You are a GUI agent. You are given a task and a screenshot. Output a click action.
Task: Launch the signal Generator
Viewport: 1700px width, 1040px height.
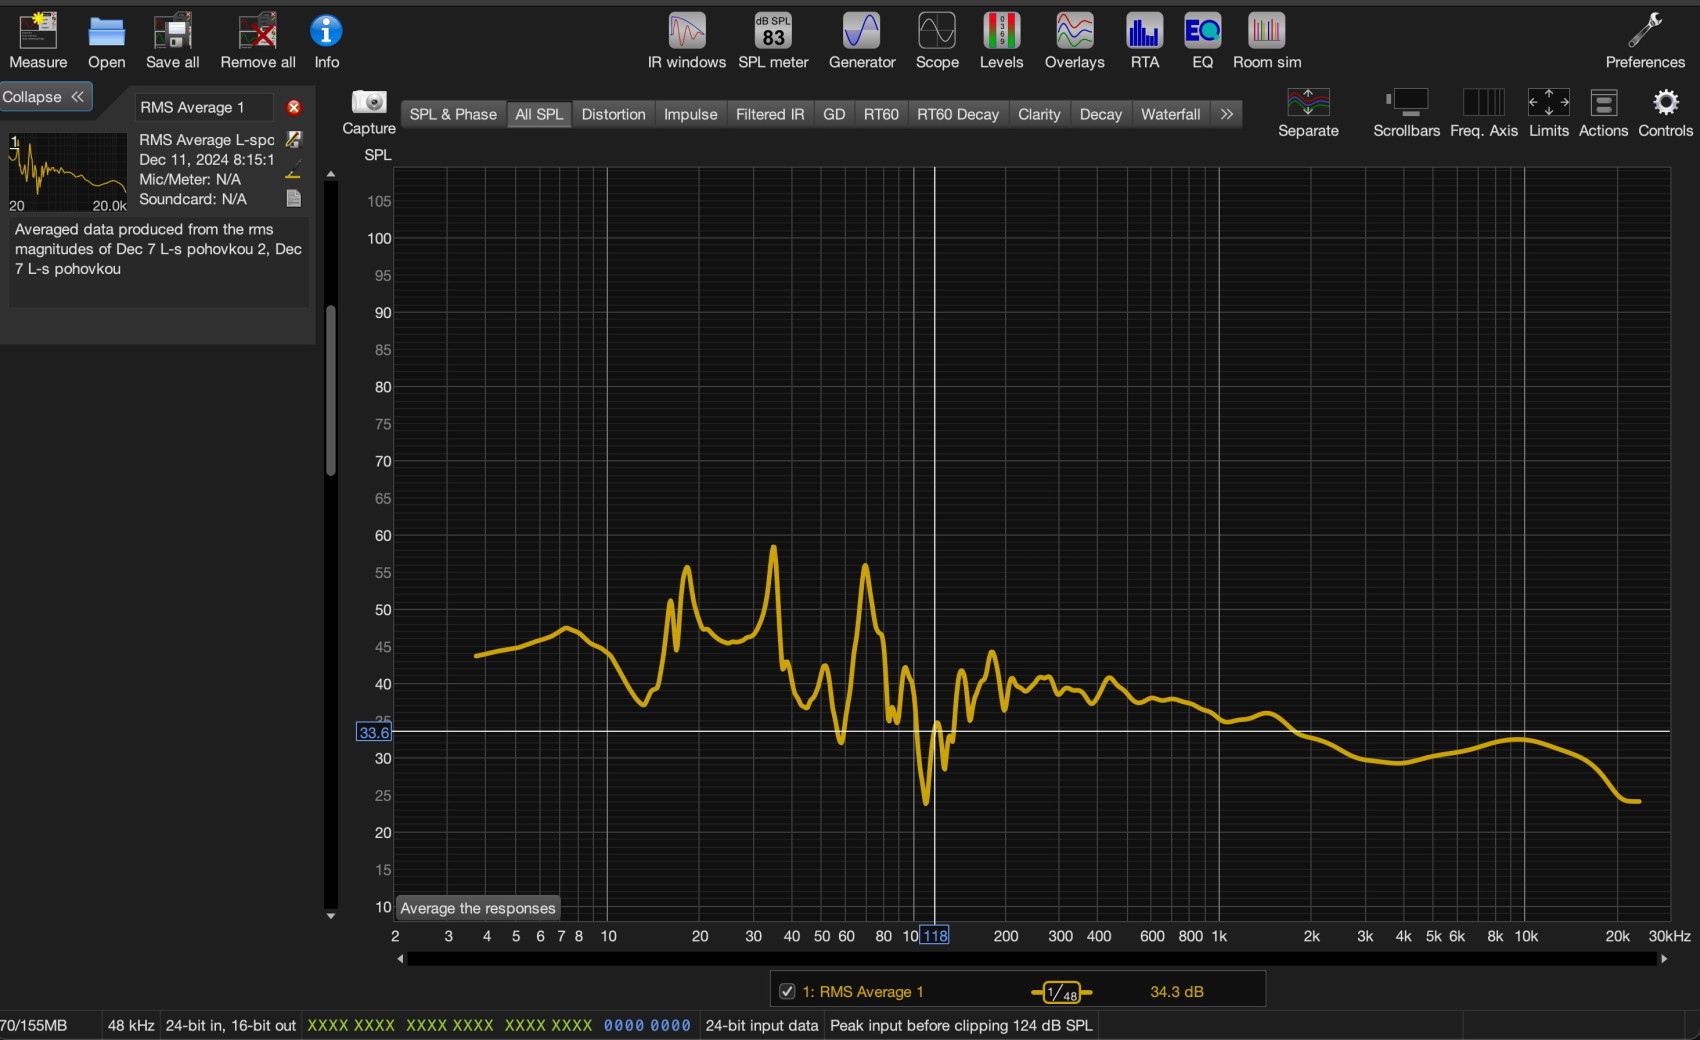point(861,32)
